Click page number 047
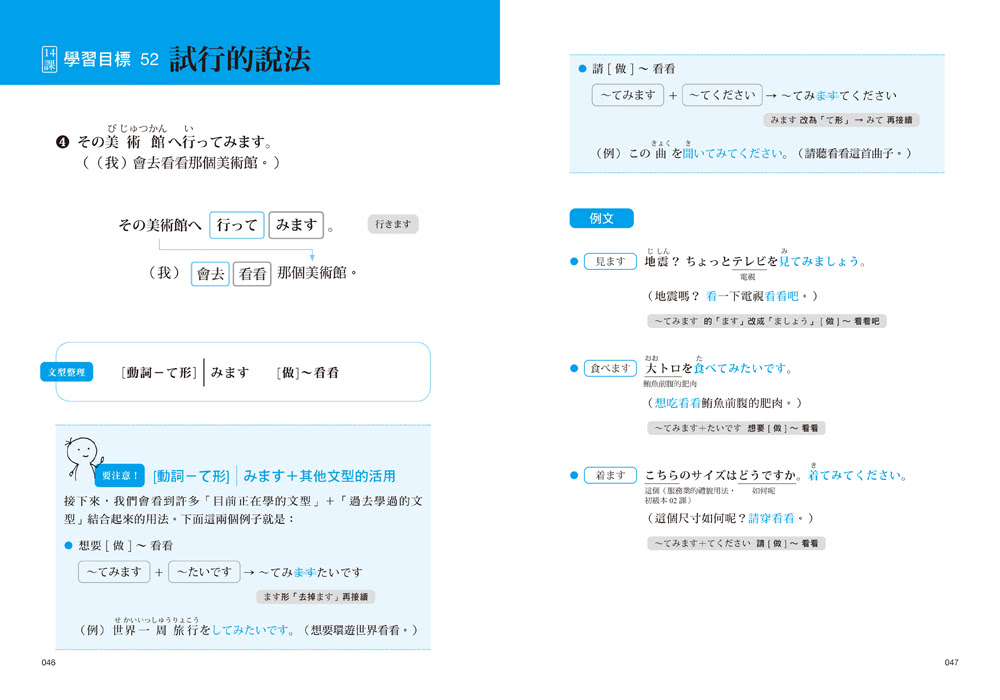 [x=951, y=663]
